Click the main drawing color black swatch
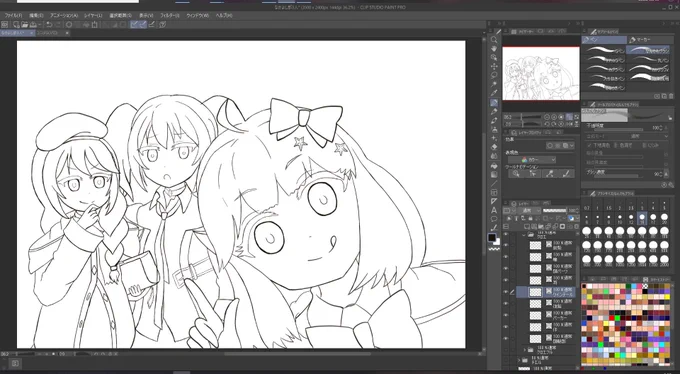This screenshot has width=680, height=374. tap(491, 238)
